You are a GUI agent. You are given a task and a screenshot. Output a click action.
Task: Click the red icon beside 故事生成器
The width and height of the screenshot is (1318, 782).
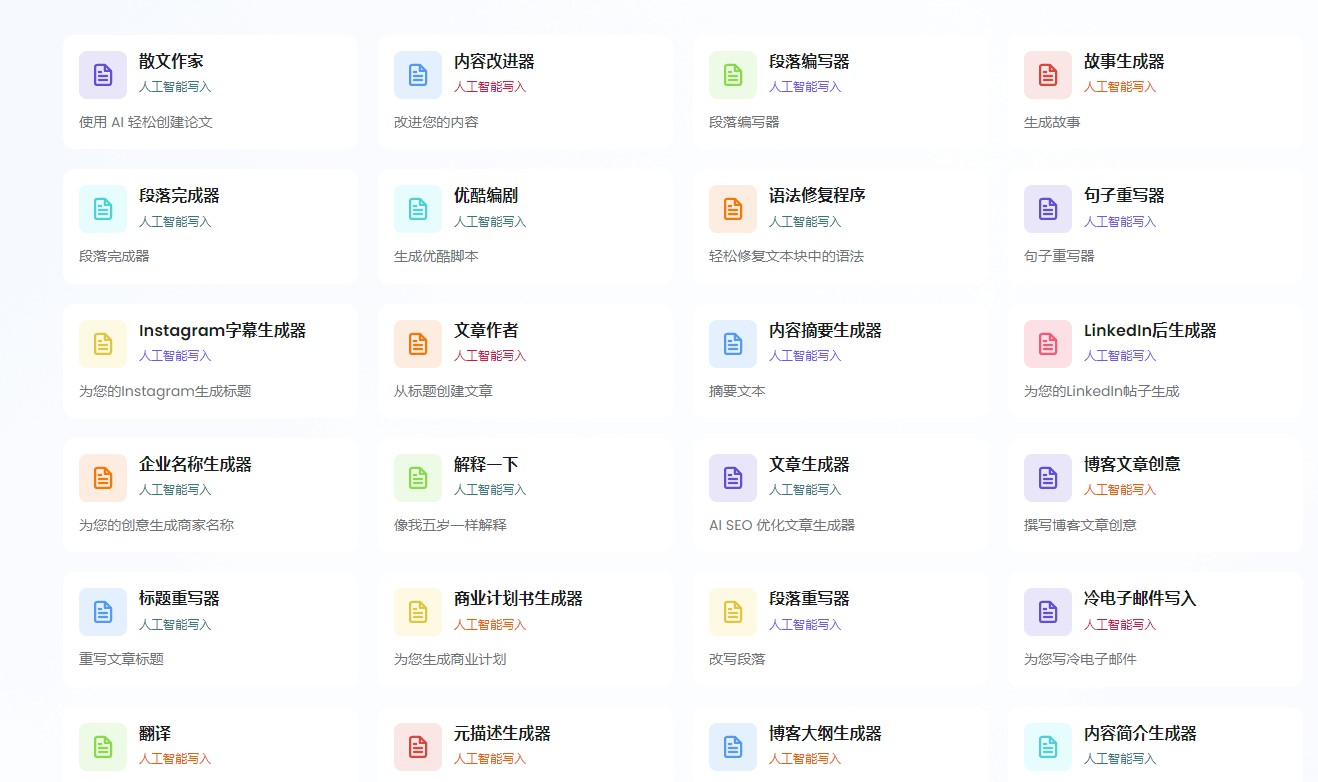pos(1048,75)
